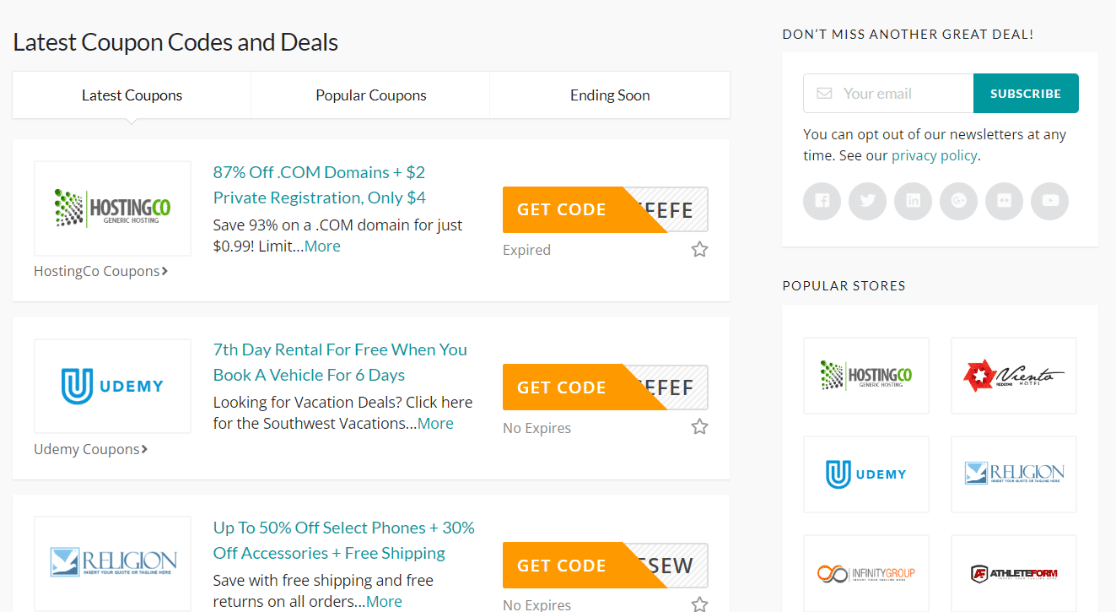Screen dimensions: 1116x612
Task: Switch to the Ending Soon tab
Action: pyautogui.click(x=610, y=96)
